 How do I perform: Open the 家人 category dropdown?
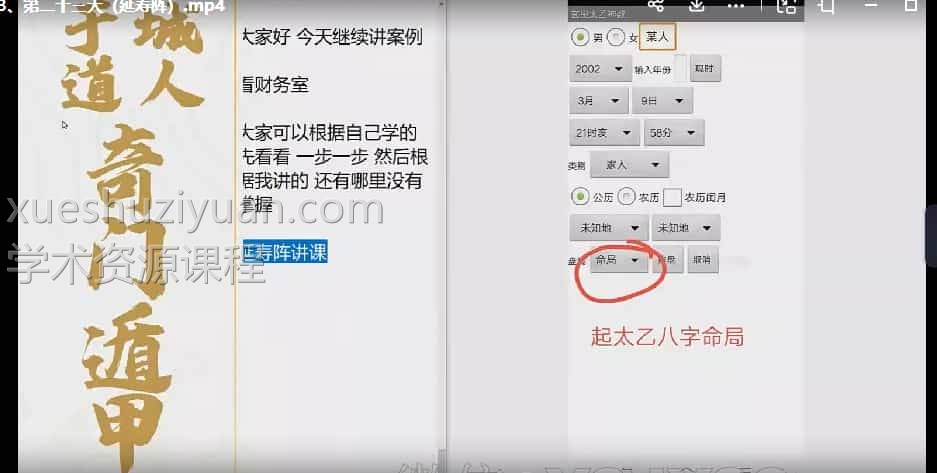point(629,165)
